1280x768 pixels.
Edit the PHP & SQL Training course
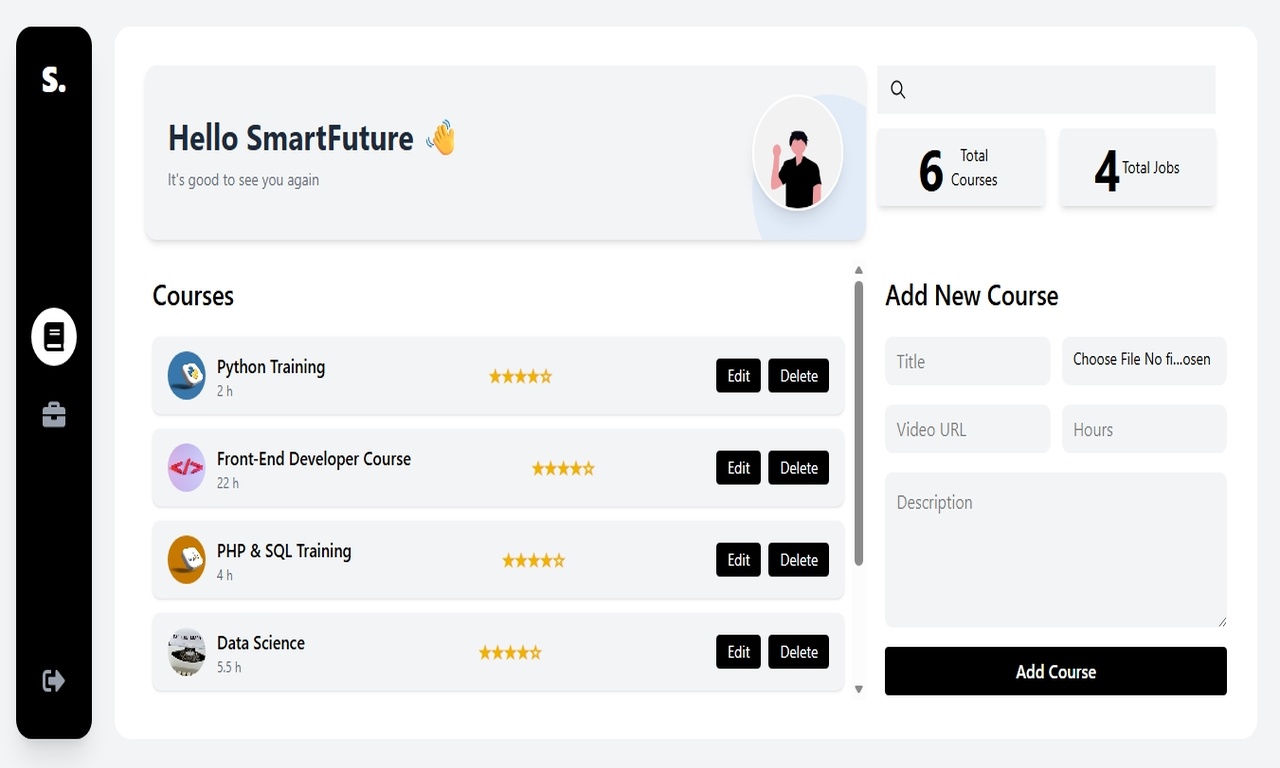tap(738, 560)
